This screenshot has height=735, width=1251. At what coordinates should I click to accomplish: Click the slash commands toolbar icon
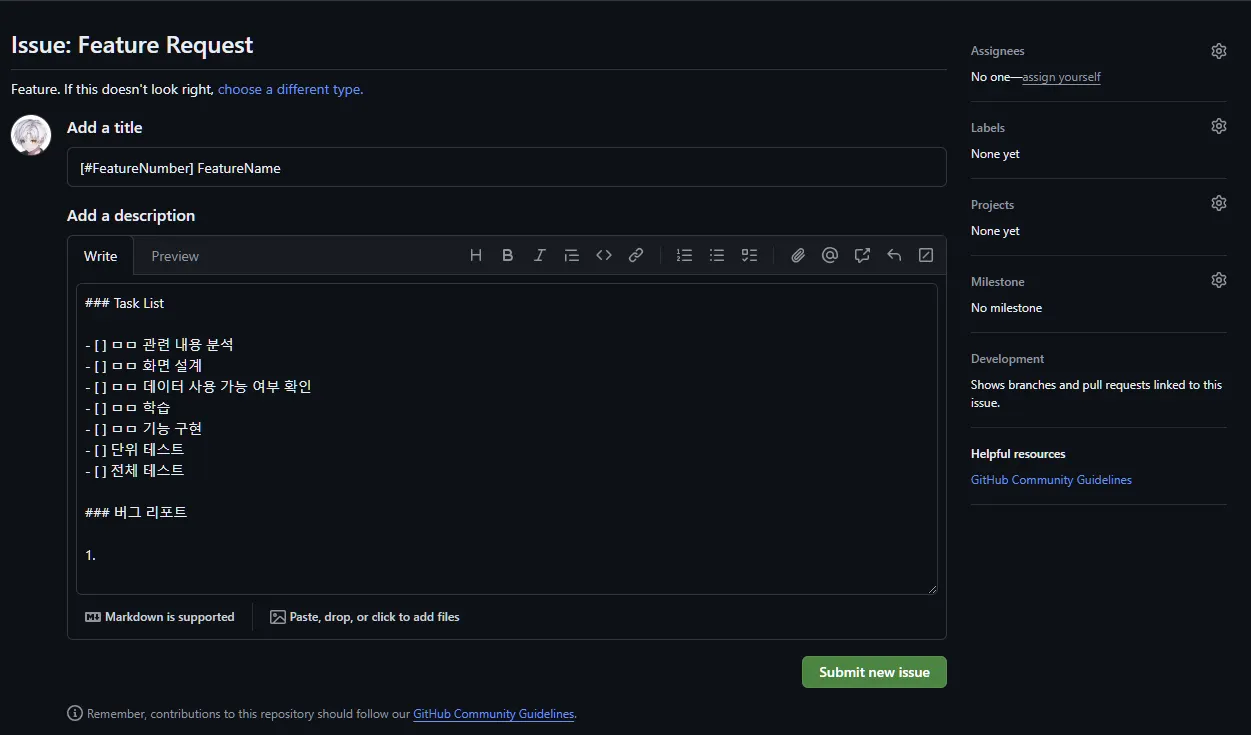click(926, 256)
